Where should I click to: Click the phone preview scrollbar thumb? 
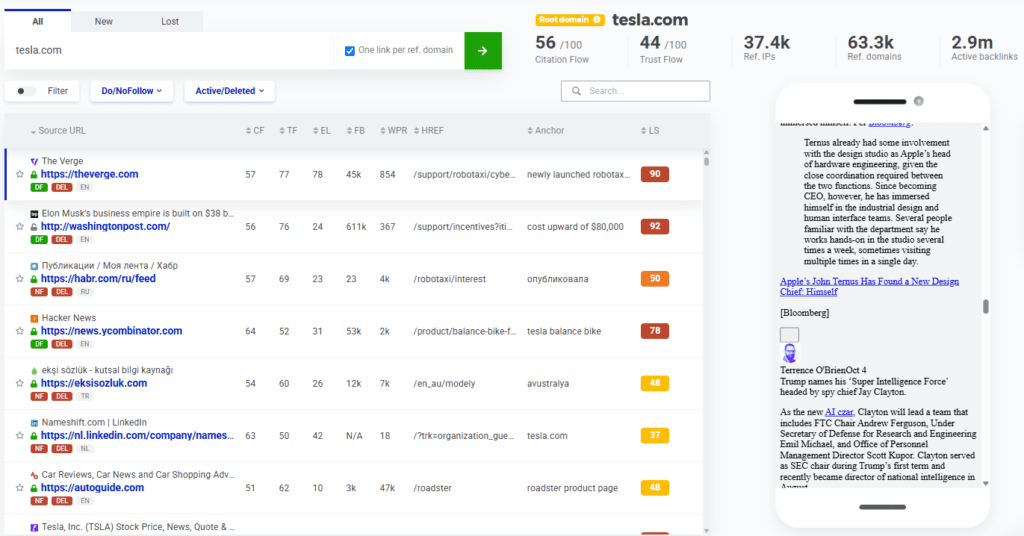coord(985,306)
